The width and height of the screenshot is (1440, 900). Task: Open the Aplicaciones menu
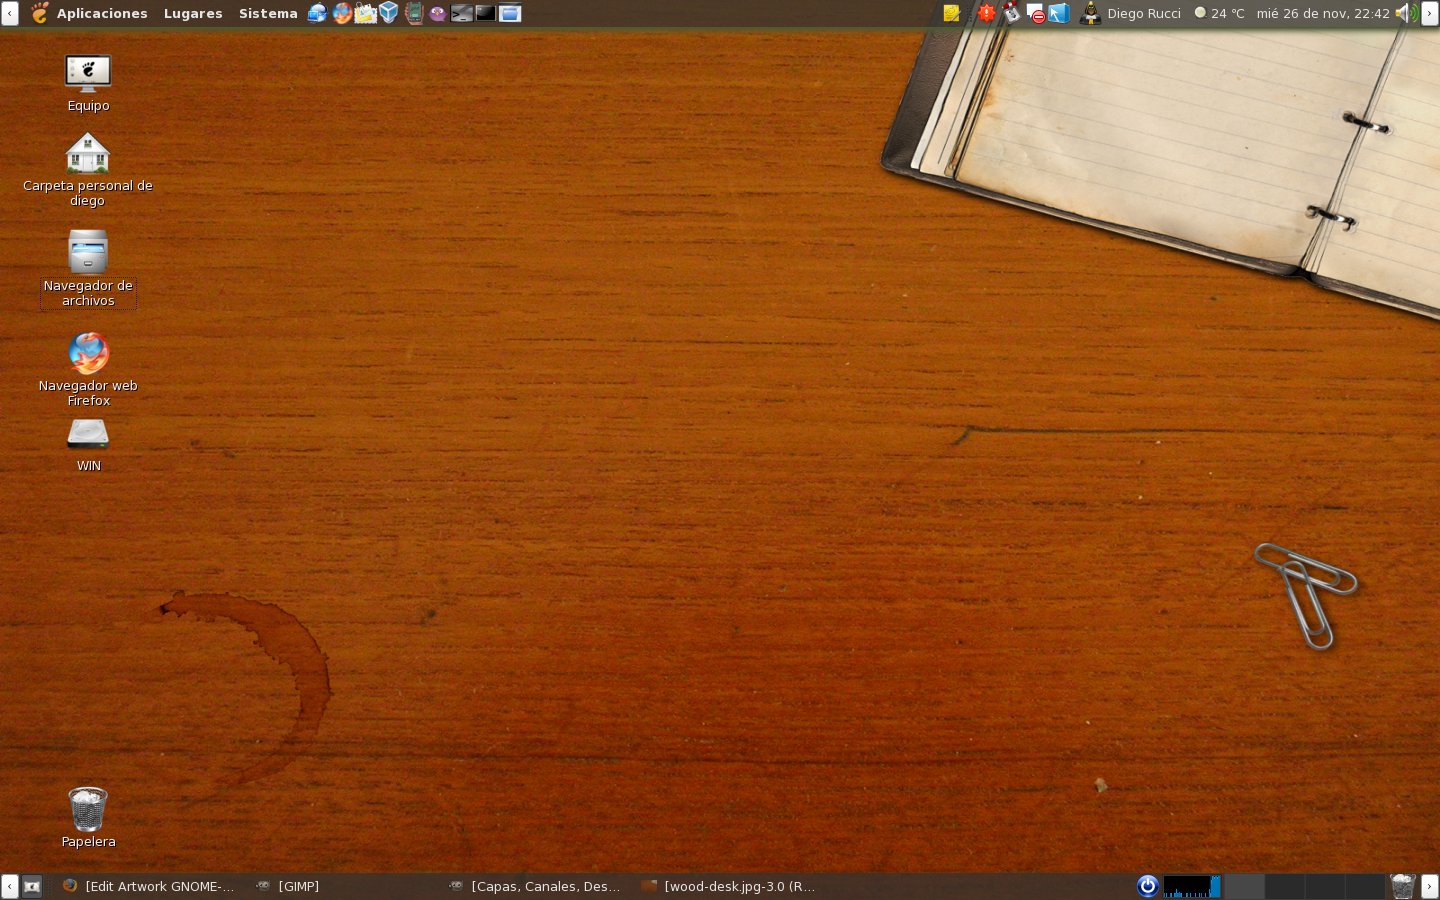(102, 14)
